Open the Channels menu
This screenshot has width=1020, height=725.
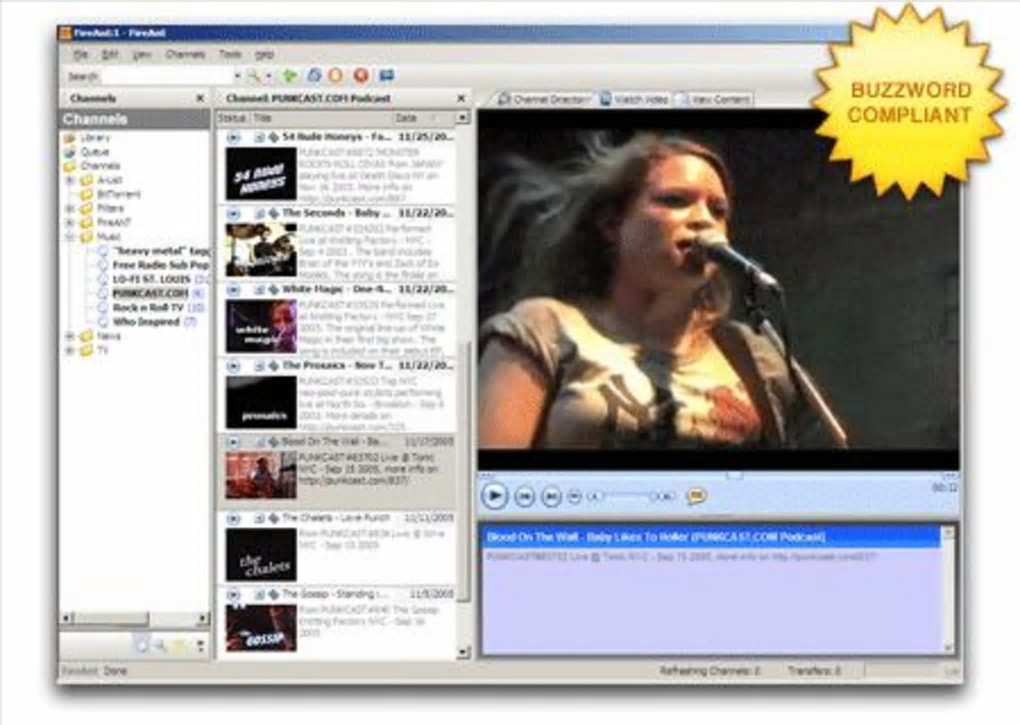(x=185, y=55)
